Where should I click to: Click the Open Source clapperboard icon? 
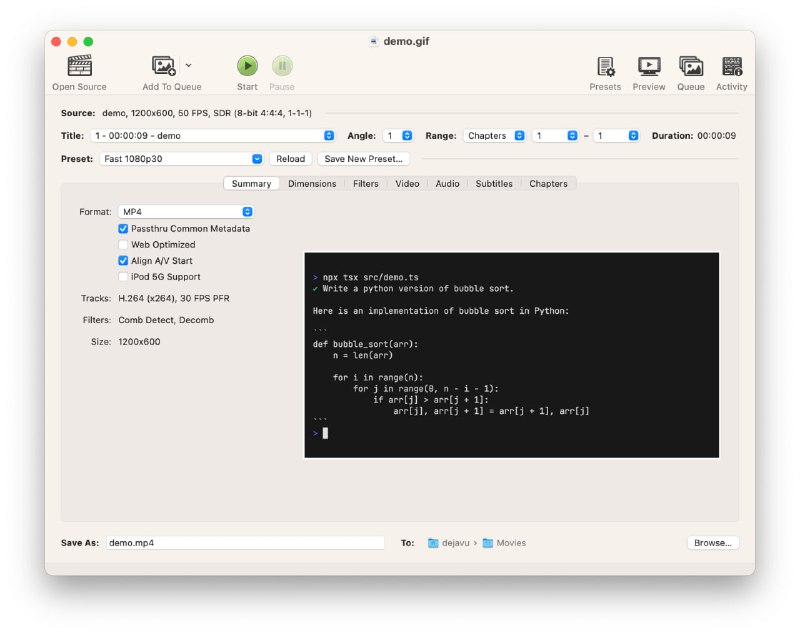click(79, 66)
